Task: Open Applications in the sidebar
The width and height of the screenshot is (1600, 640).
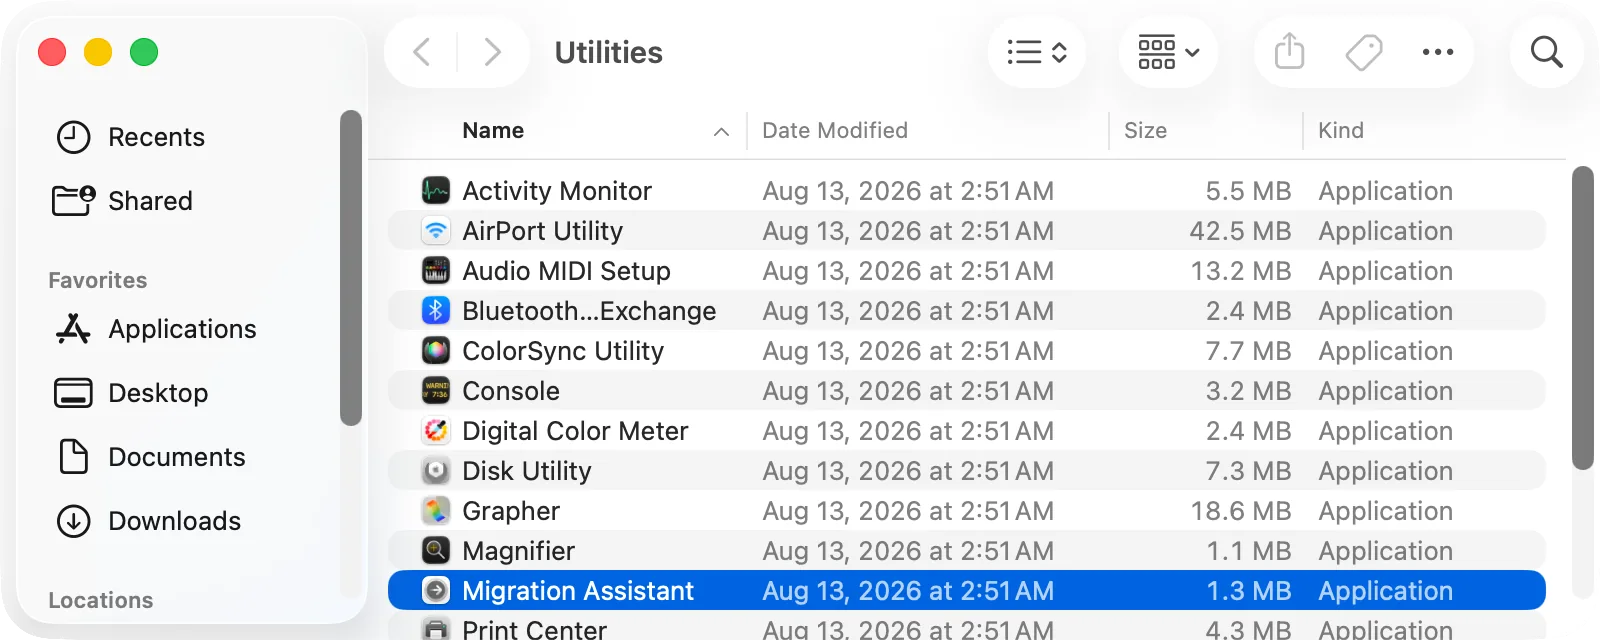Action: tap(182, 329)
